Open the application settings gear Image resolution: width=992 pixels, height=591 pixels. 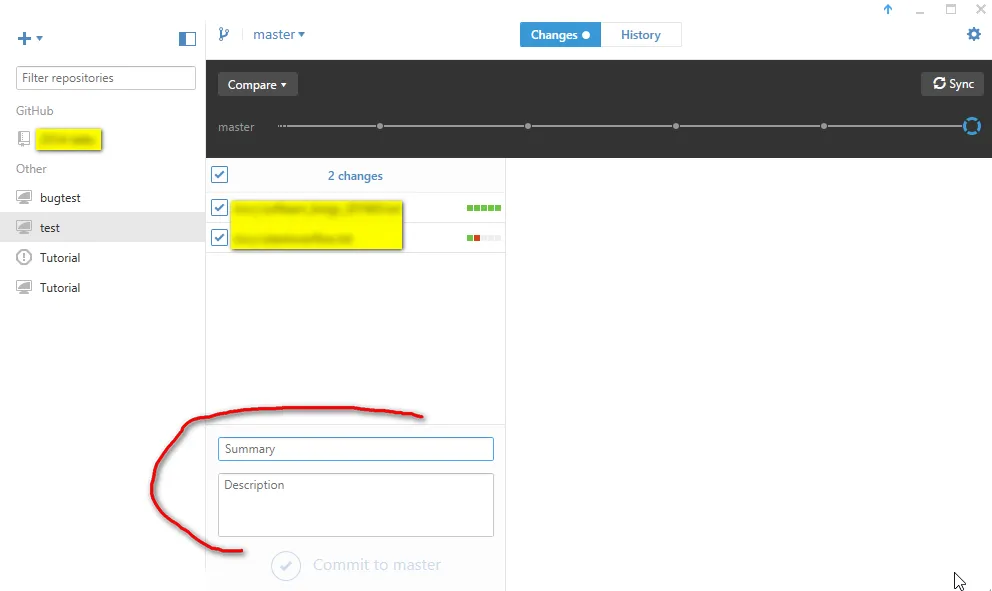click(973, 33)
